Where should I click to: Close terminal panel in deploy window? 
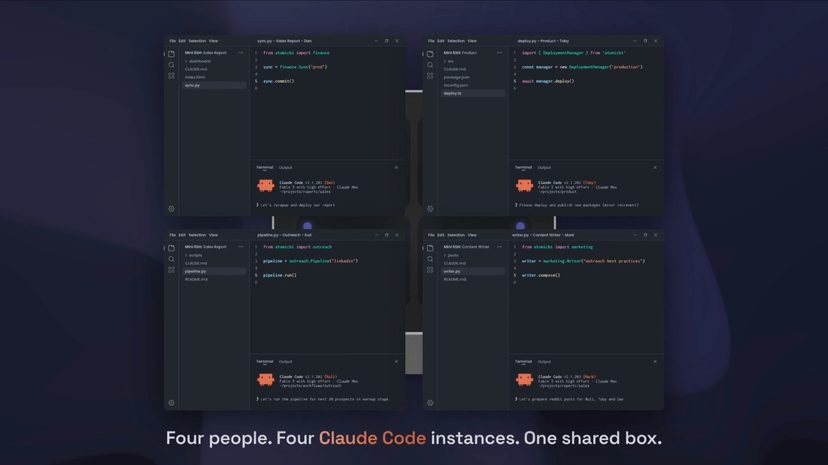point(655,167)
